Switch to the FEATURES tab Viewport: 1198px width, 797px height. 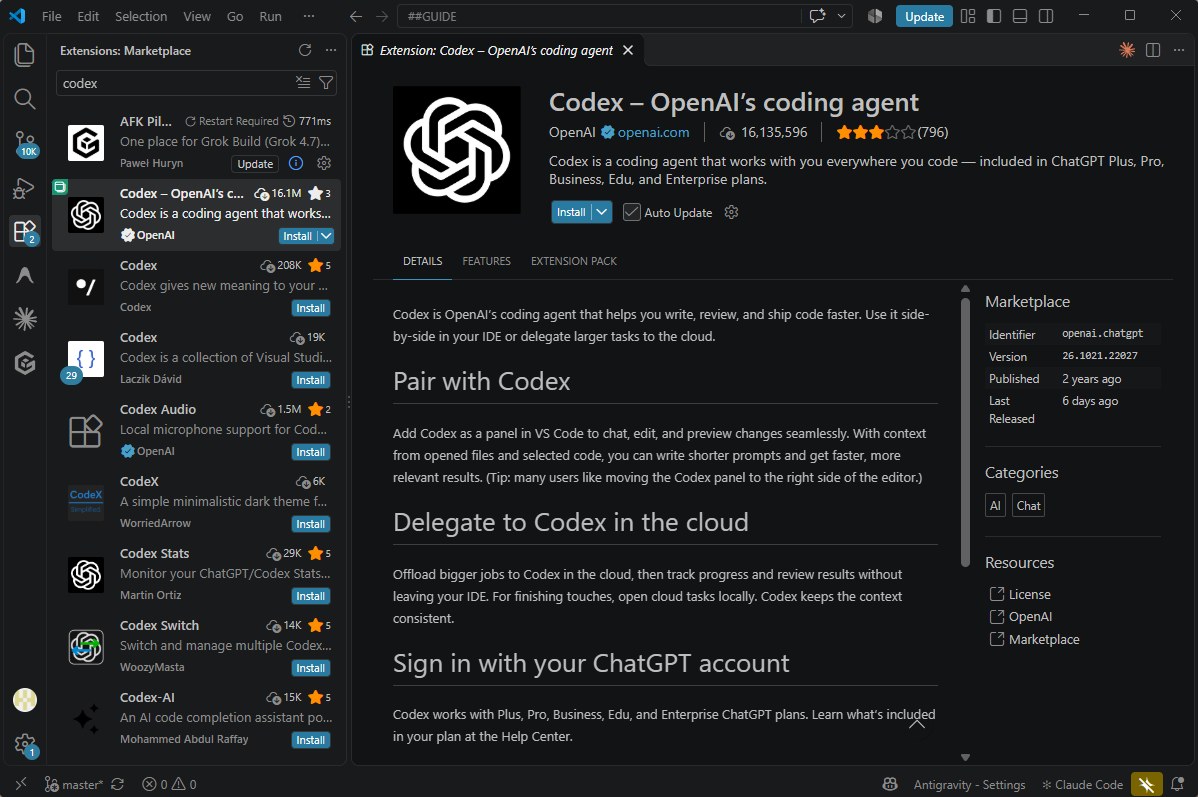click(486, 261)
